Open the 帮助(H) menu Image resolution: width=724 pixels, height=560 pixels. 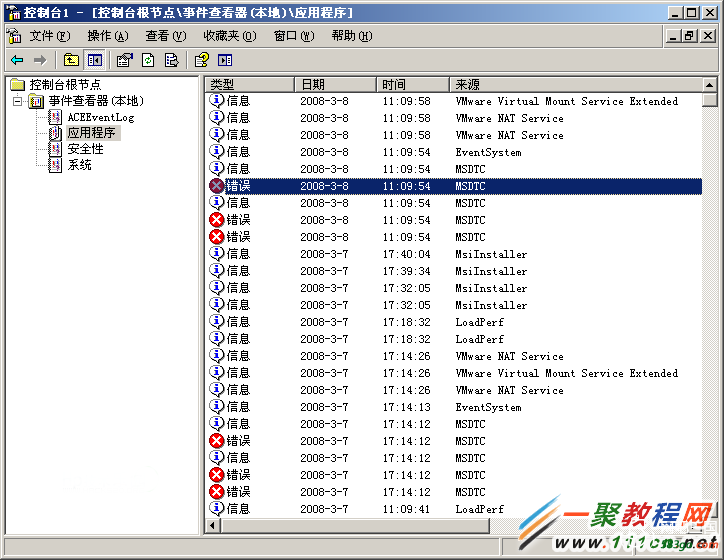point(352,36)
